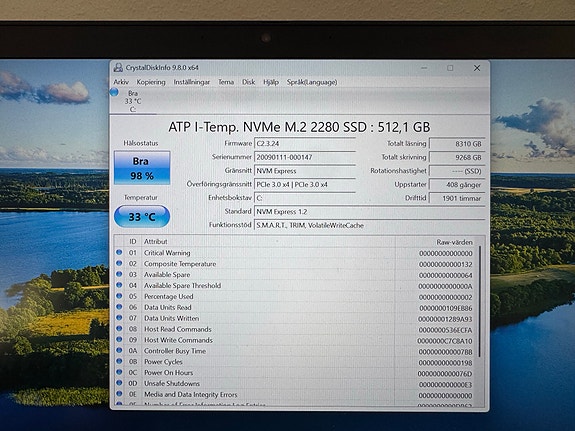Click the Bra 98 % health status button

142,168
